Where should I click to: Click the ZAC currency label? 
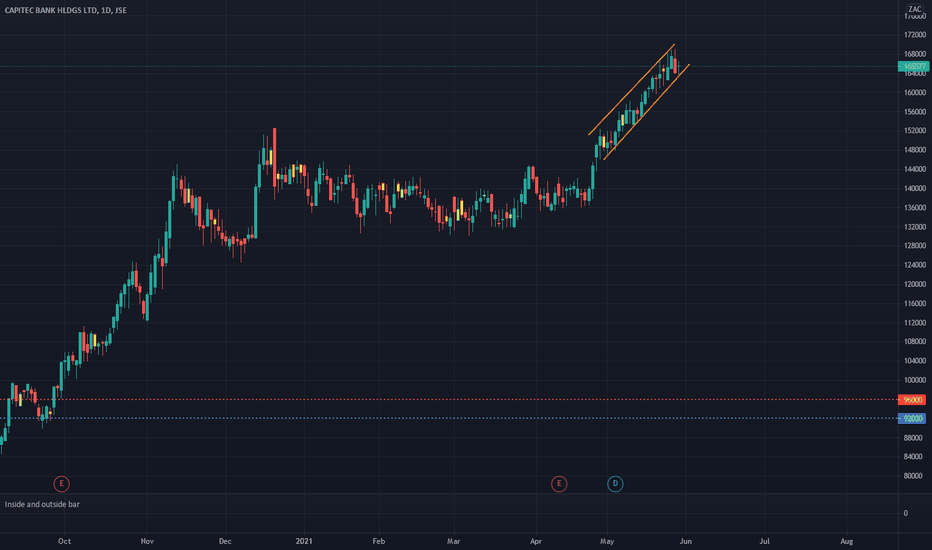pos(914,9)
